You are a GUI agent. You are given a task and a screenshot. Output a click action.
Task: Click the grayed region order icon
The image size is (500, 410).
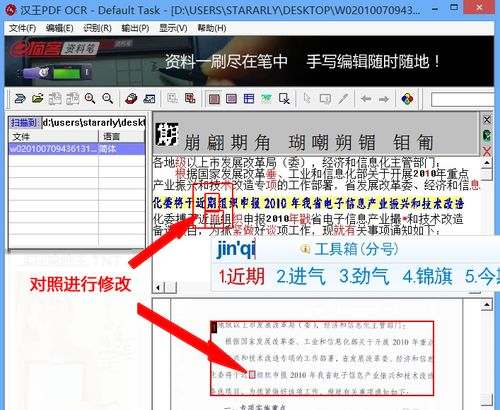325,99
